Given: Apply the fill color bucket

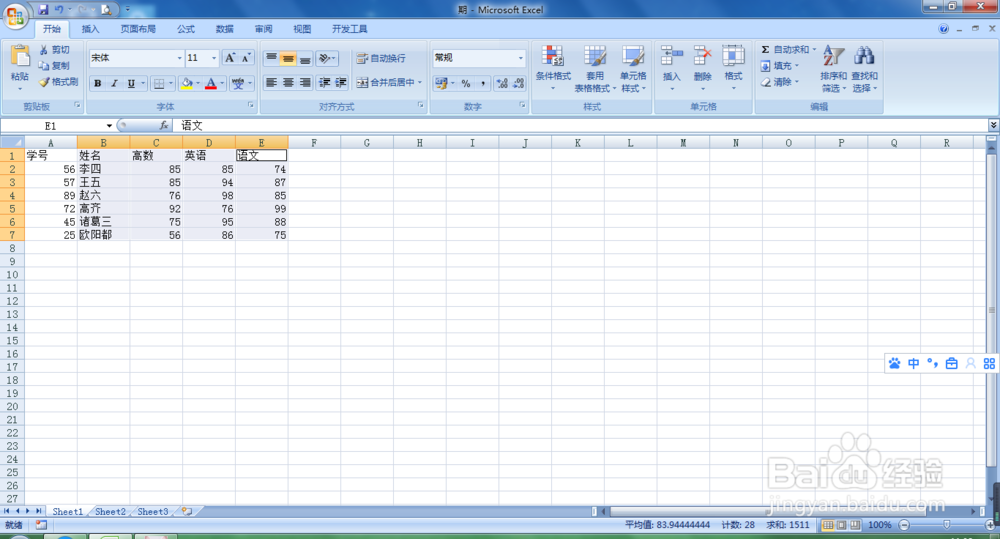Looking at the screenshot, I should (187, 83).
